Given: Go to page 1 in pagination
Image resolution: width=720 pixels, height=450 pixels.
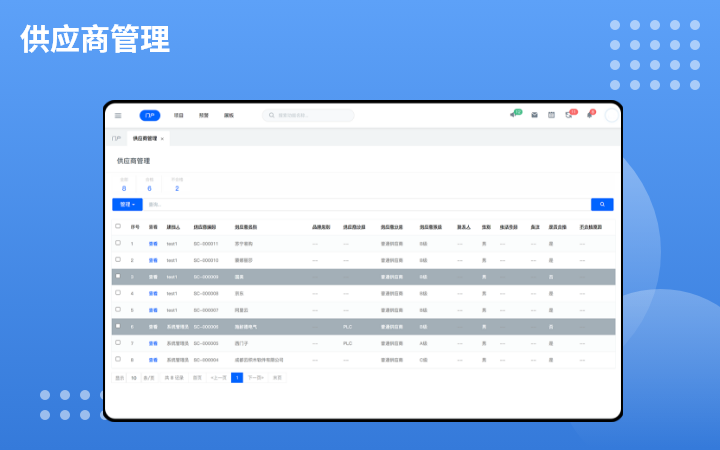Looking at the screenshot, I should [237, 378].
